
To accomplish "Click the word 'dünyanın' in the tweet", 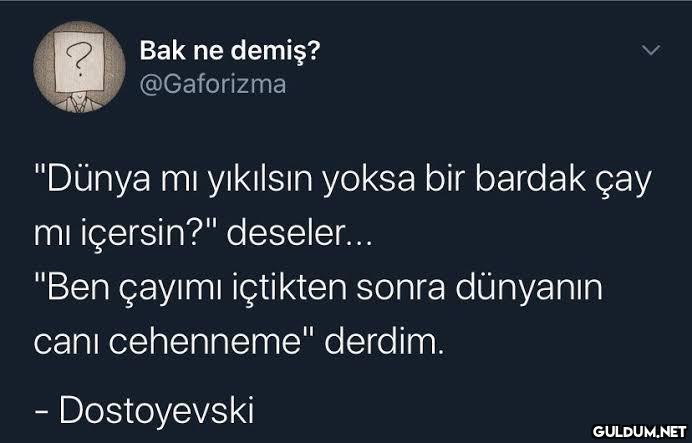I will pos(529,289).
